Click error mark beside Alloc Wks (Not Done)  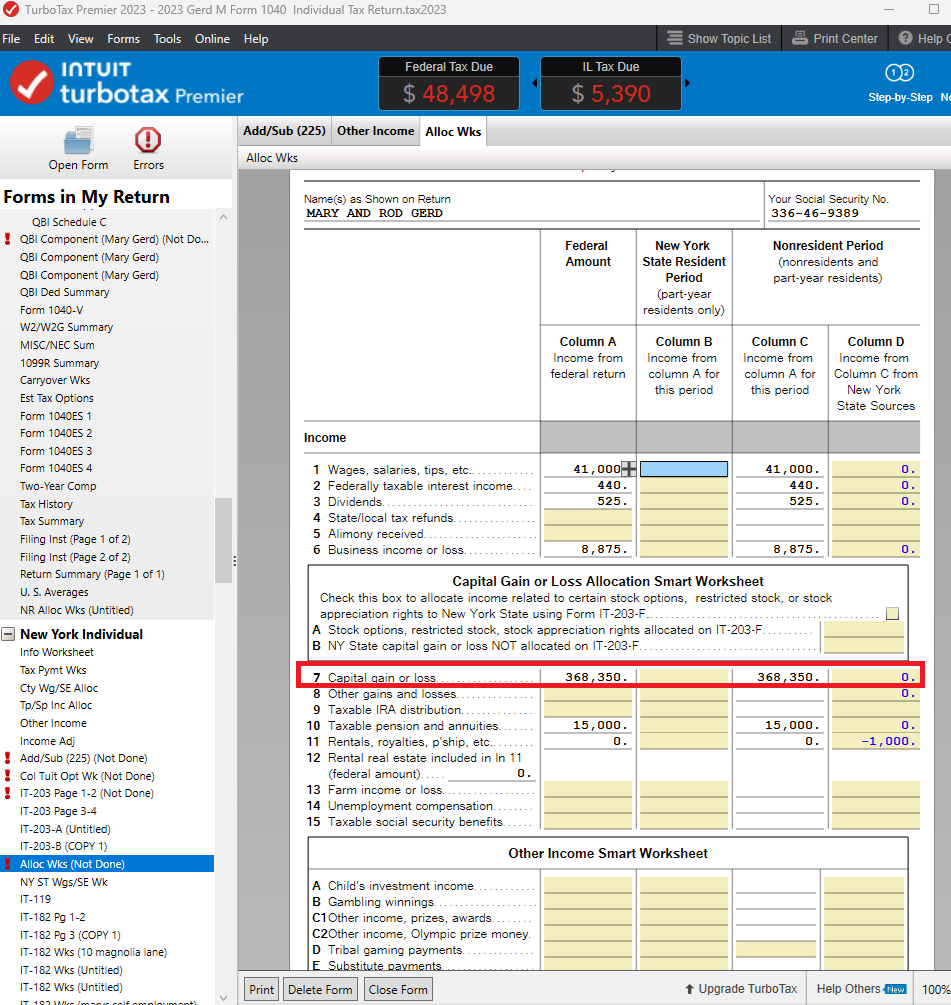8,864
